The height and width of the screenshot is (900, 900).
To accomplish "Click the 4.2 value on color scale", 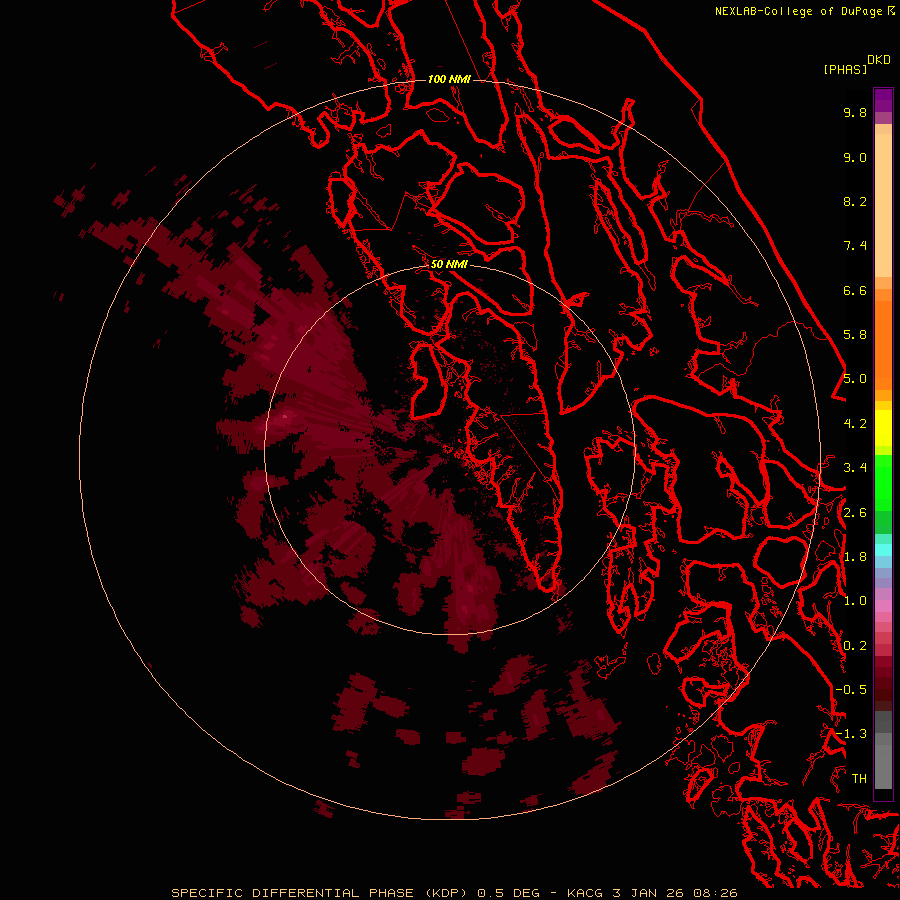I will 855,424.
